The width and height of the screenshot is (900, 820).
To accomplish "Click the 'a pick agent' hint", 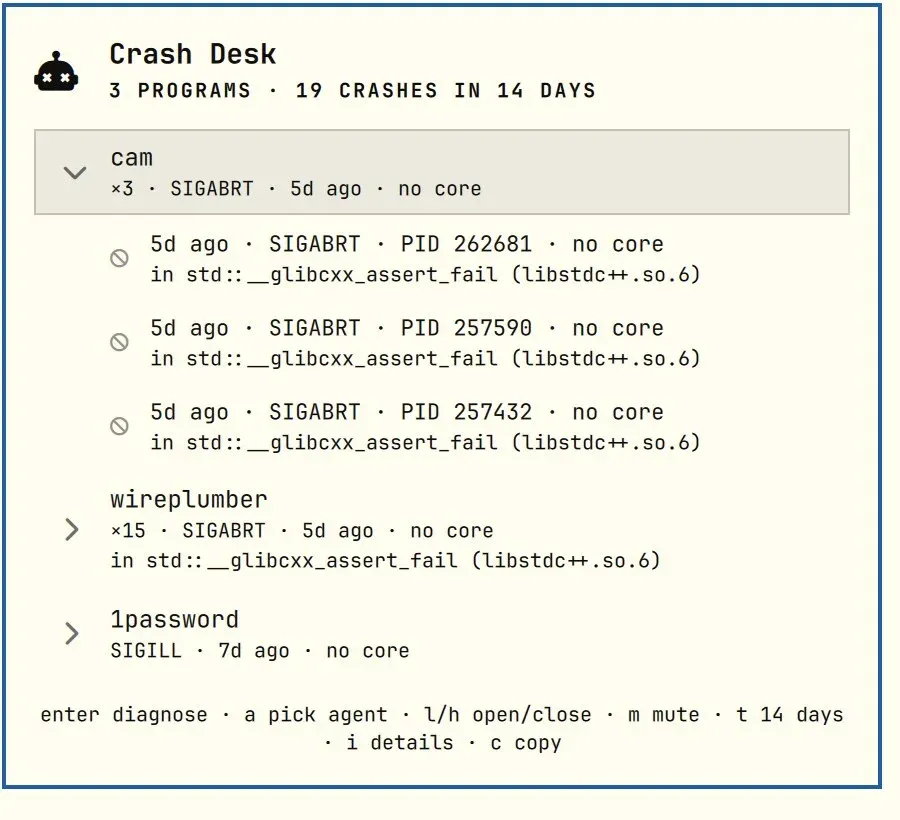I will point(316,715).
